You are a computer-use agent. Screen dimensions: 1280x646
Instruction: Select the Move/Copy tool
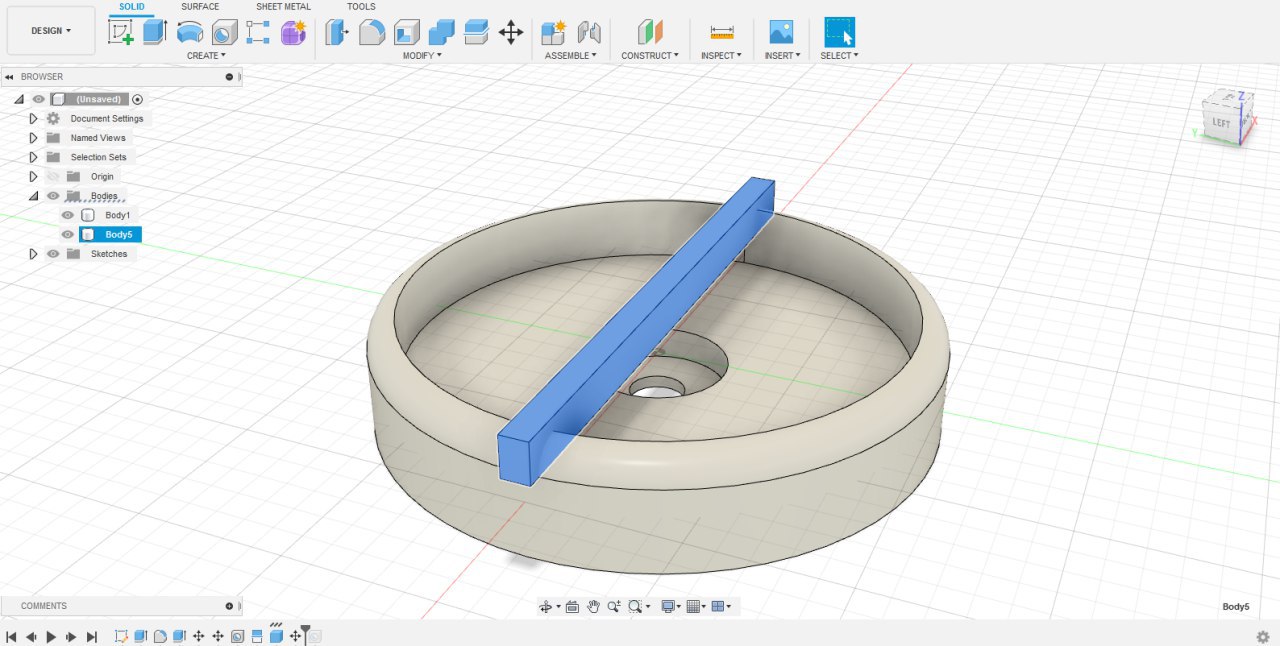click(x=511, y=32)
